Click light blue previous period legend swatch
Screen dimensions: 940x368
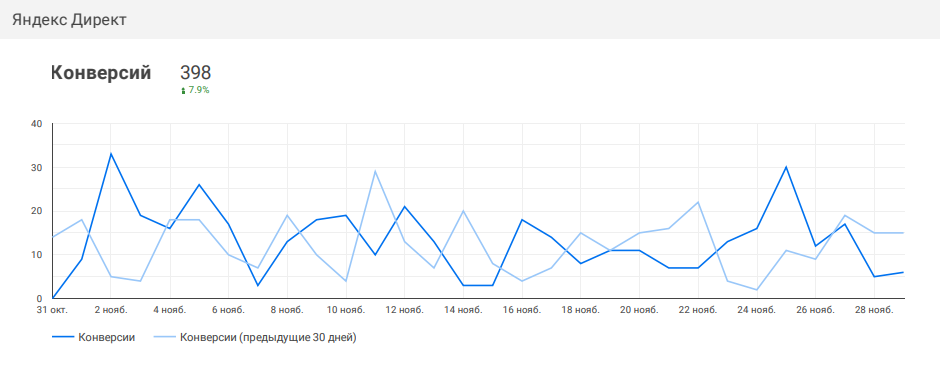164,338
